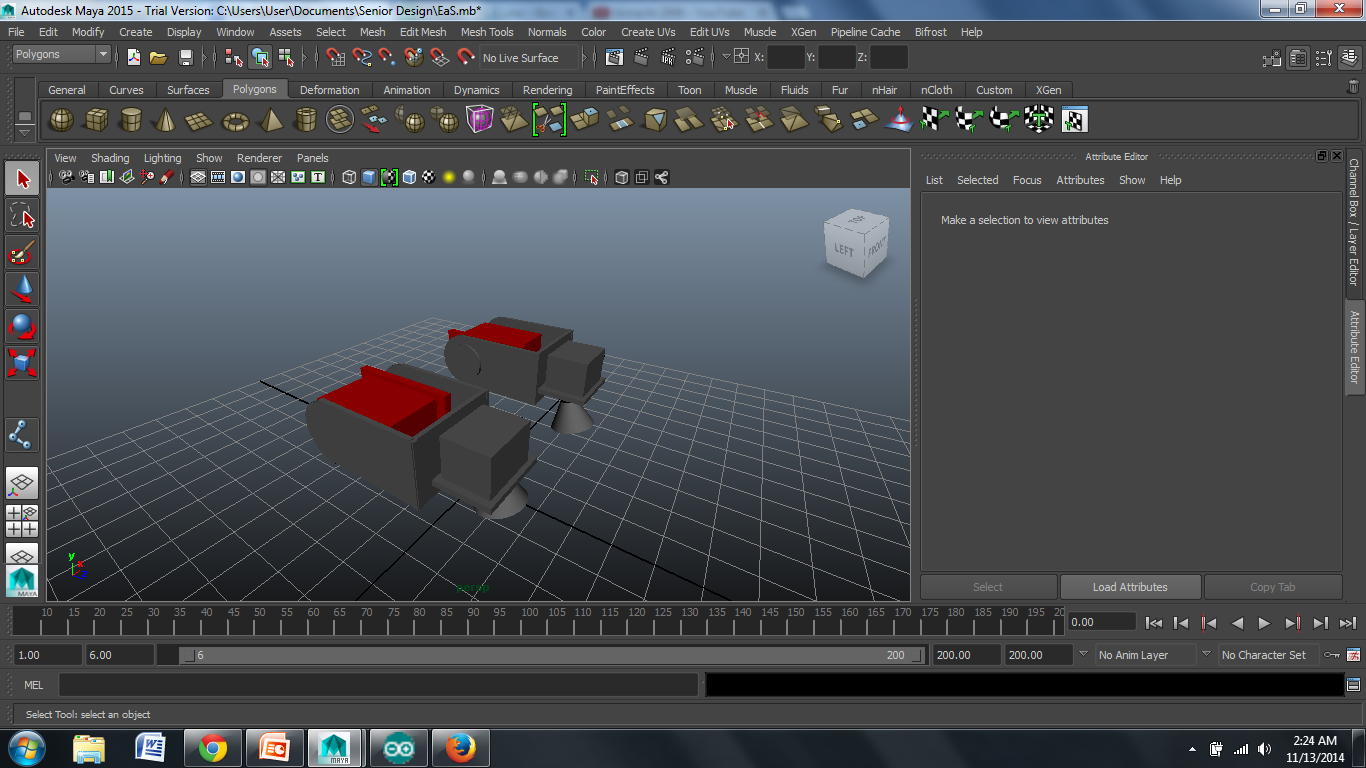The width and height of the screenshot is (1366, 768).
Task: Switch to the Rendering shelf tab
Action: (547, 90)
